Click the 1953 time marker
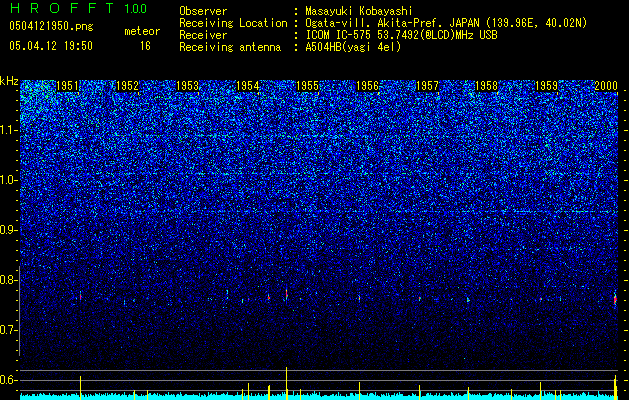This screenshot has width=629, height=400. [187, 86]
